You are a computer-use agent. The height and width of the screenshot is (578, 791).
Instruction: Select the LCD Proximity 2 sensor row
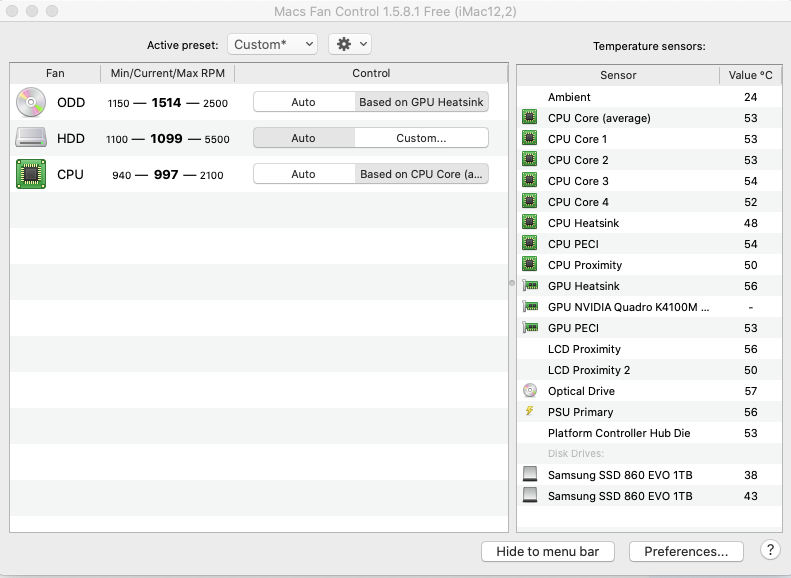[649, 370]
